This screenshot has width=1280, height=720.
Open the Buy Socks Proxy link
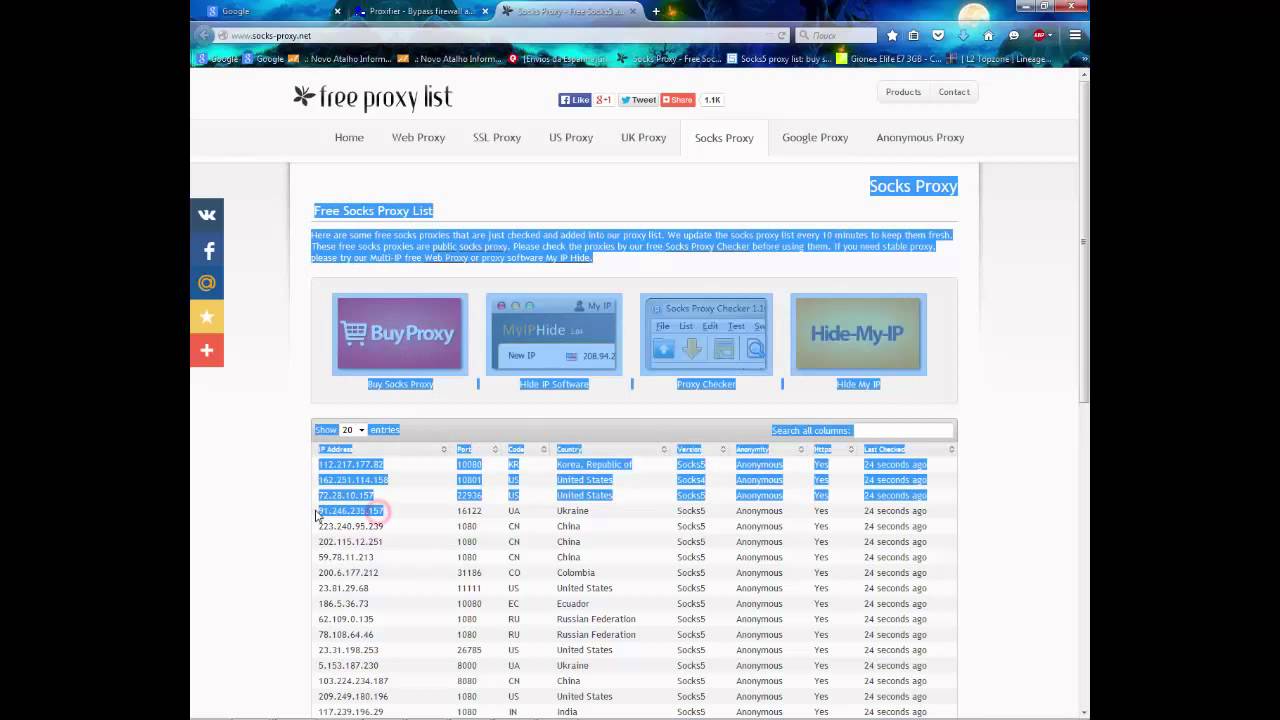point(400,384)
